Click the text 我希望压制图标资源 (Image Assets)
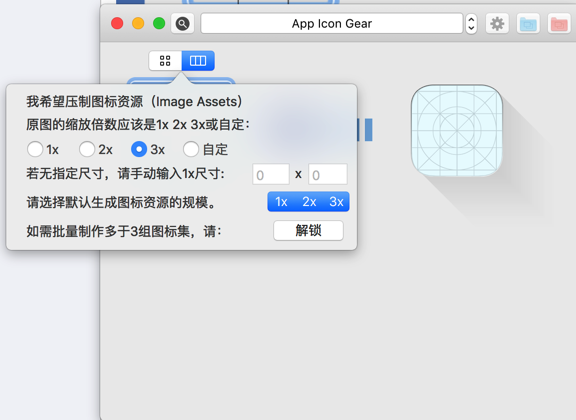Viewport: 576px width, 420px height. (134, 102)
